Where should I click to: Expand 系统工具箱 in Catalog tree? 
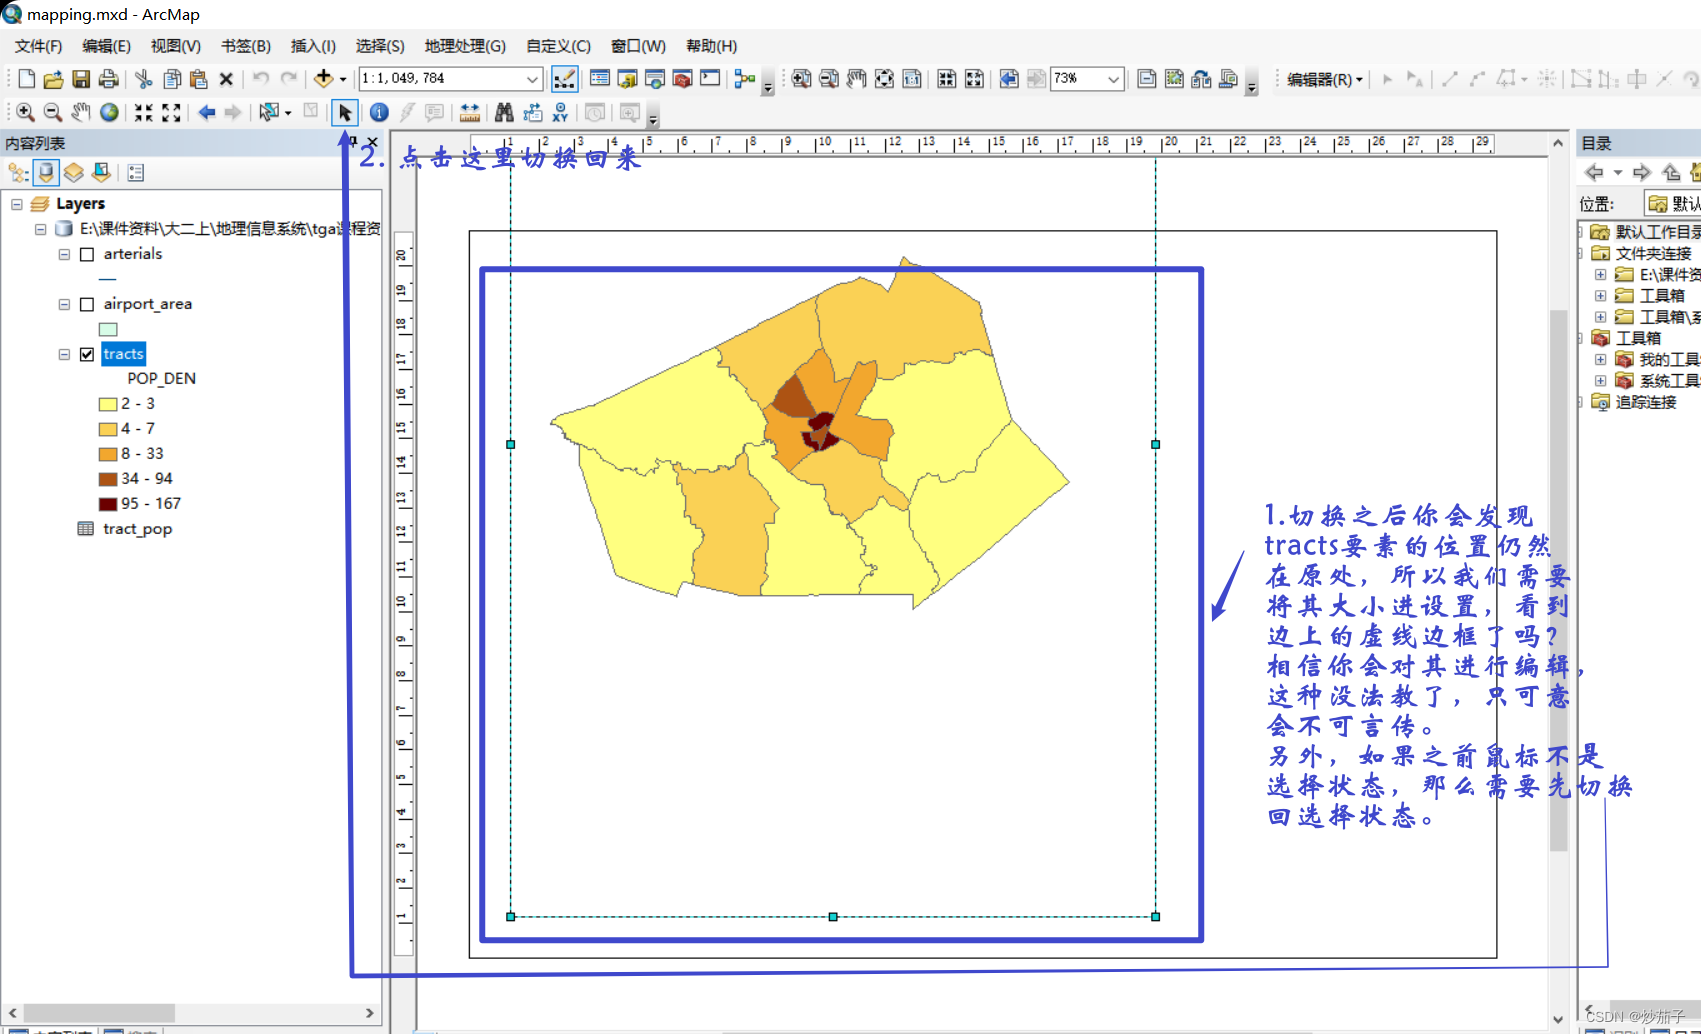click(x=1601, y=381)
